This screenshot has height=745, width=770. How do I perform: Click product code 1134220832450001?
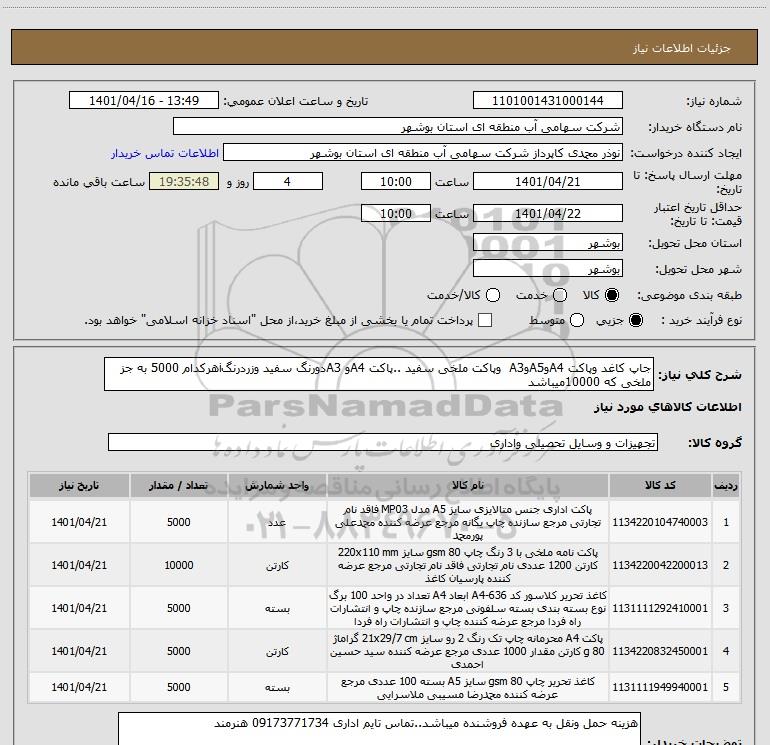click(x=660, y=651)
